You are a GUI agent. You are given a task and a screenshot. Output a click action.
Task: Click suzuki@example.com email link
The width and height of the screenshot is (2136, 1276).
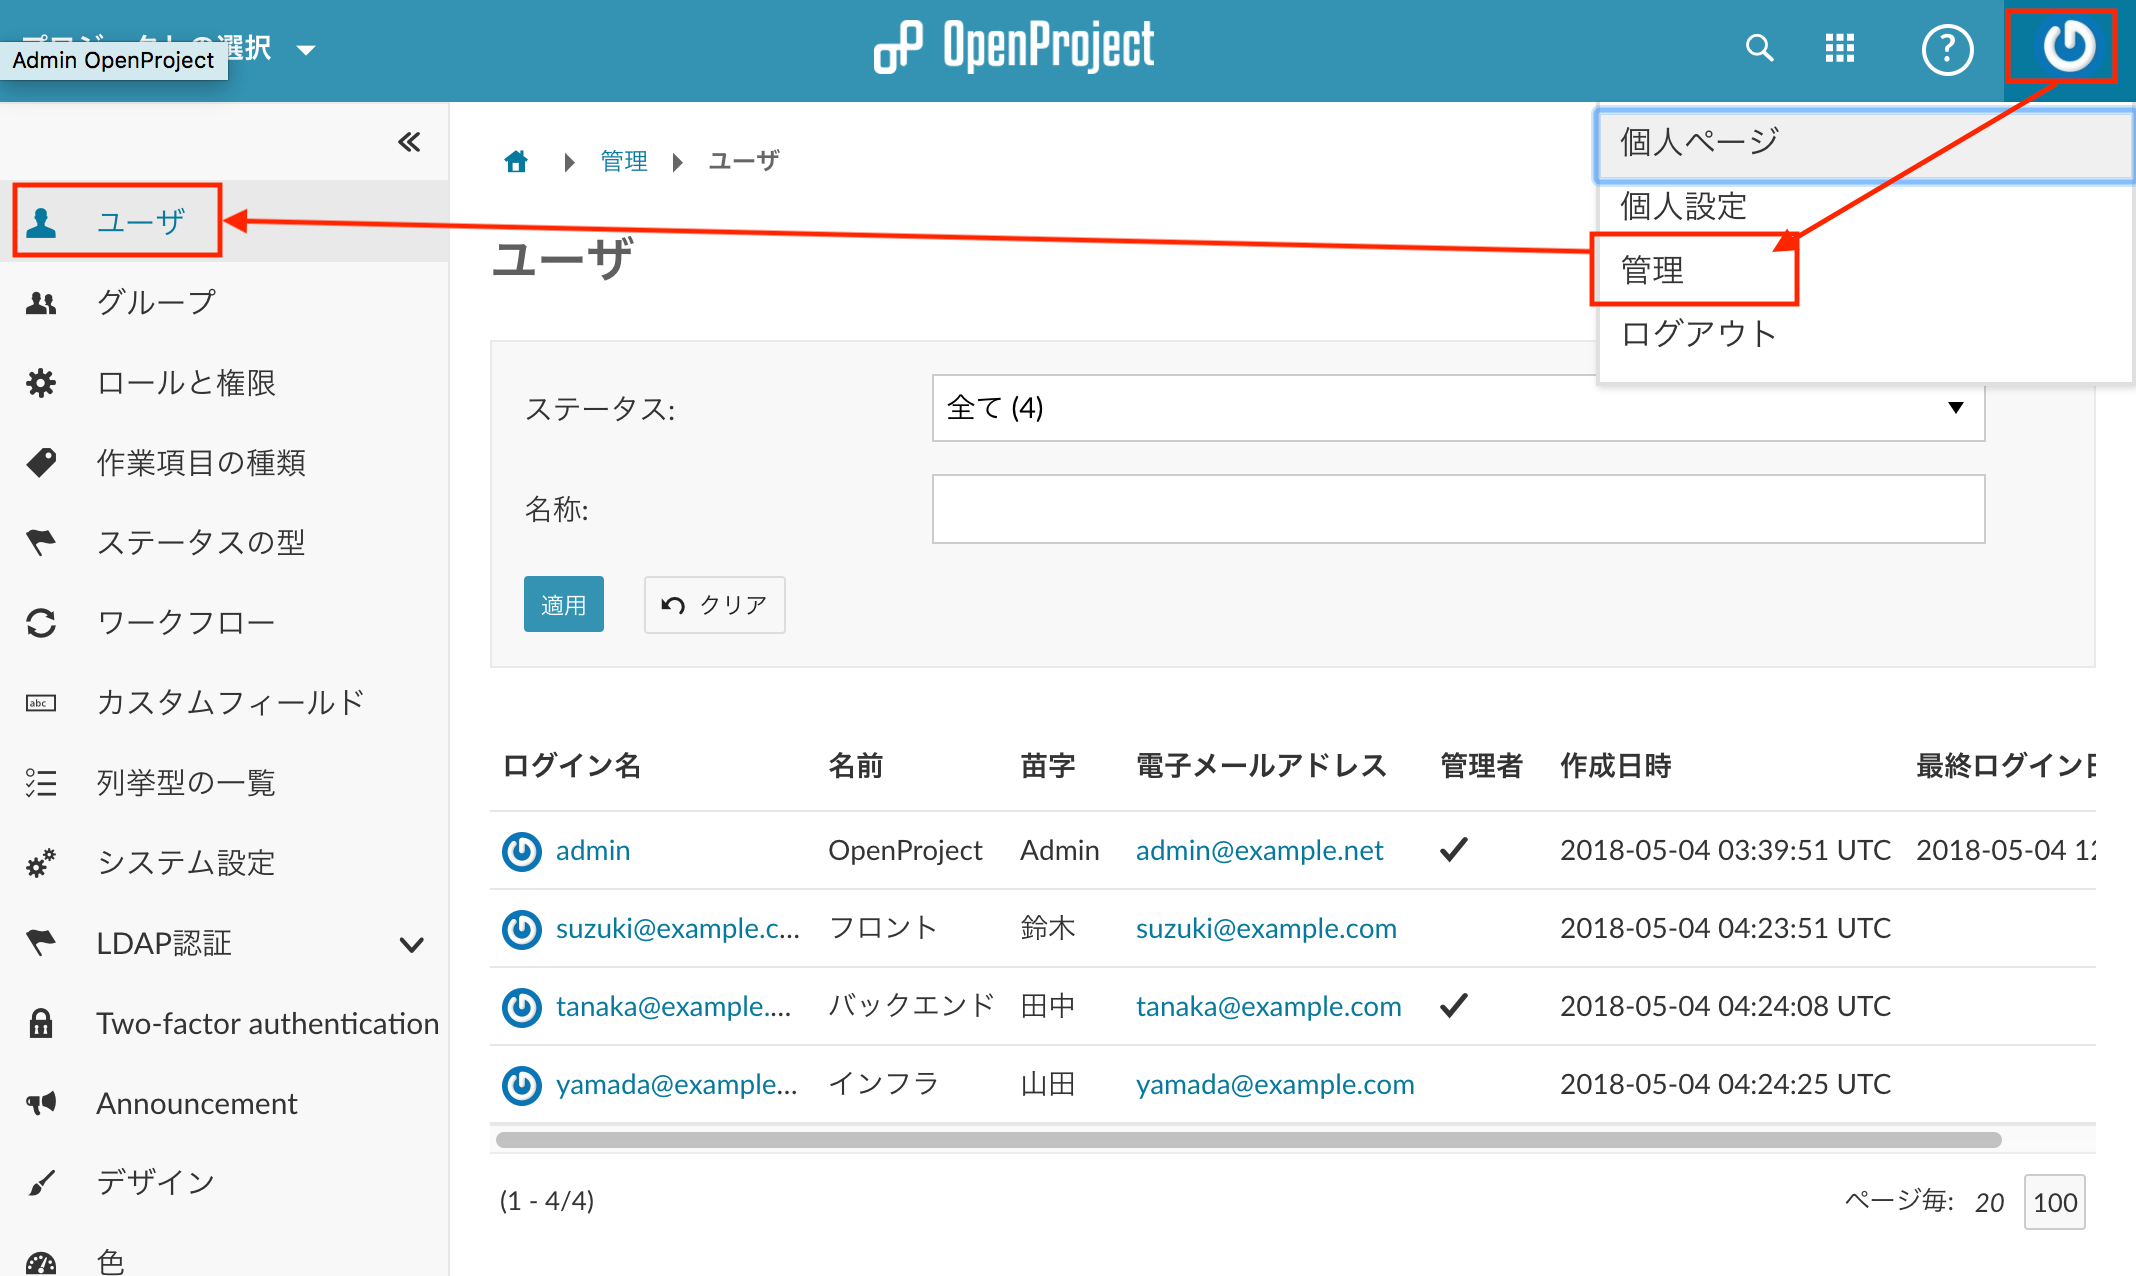click(1266, 928)
